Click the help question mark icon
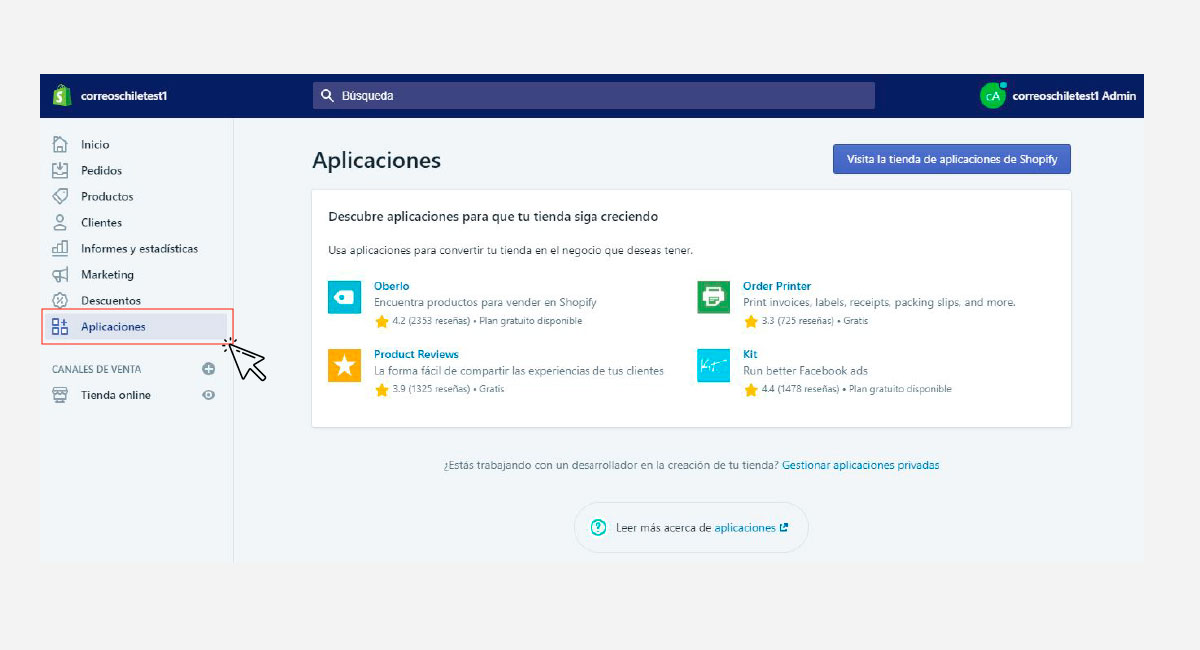This screenshot has height=650, width=1200. (598, 527)
